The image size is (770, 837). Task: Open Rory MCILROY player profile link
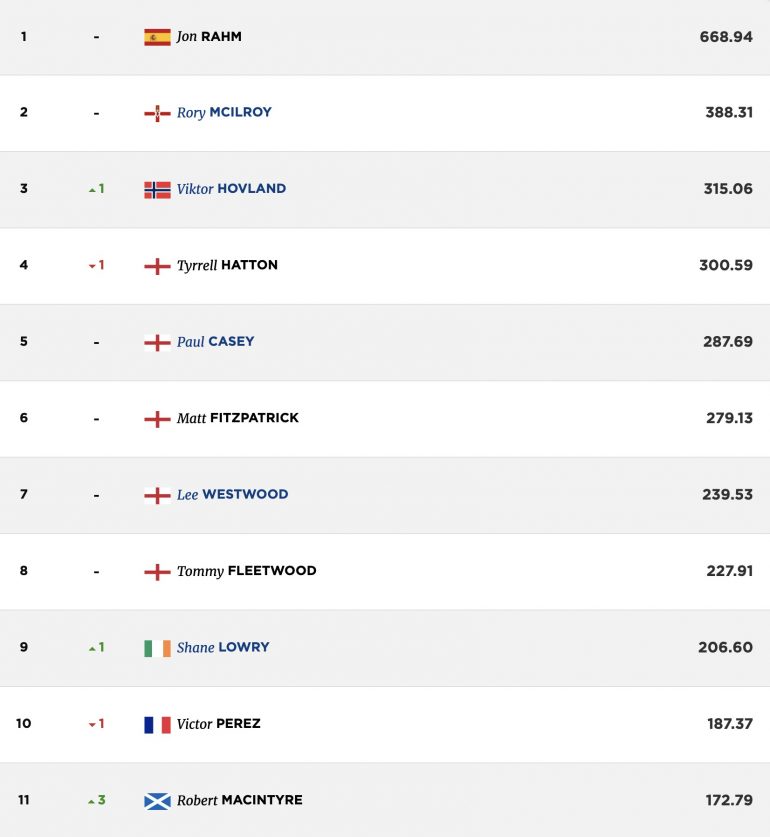[x=224, y=113]
